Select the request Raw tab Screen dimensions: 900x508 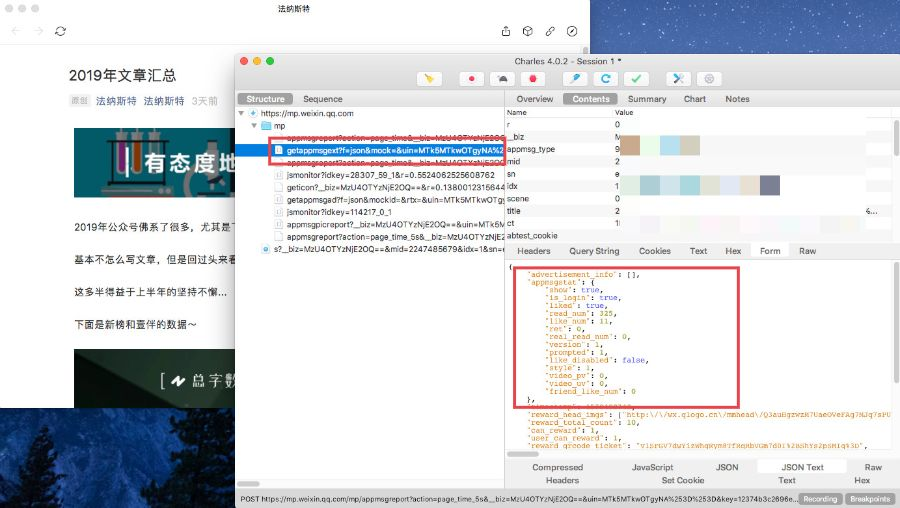(807, 251)
